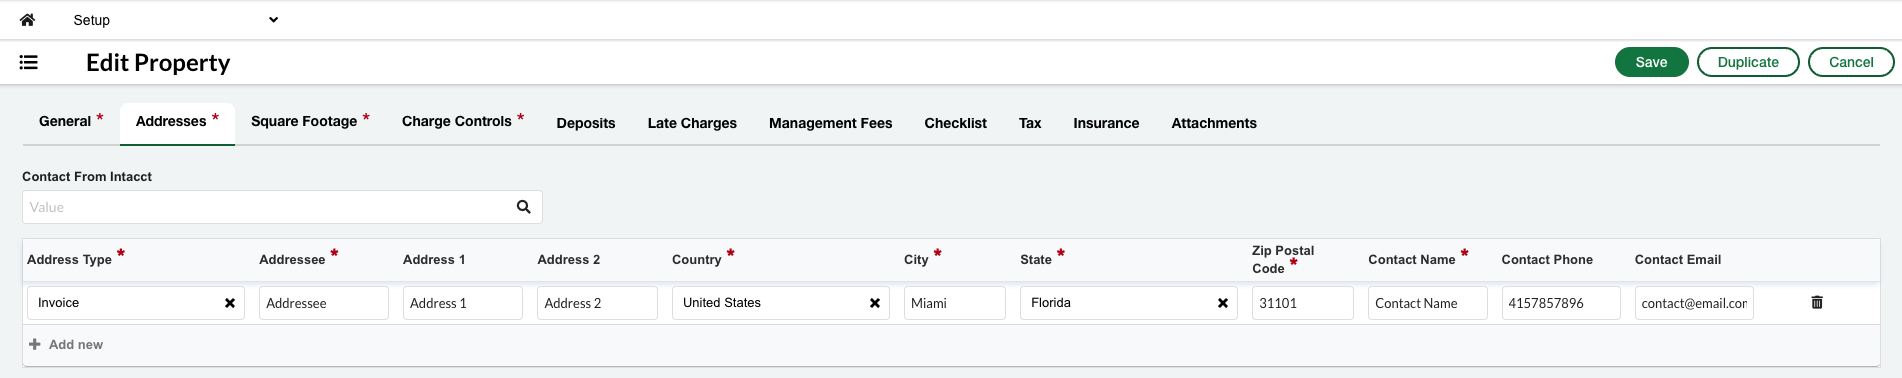Screen dimensions: 1902x378
Task: View the Checklist tab
Action: tap(955, 123)
